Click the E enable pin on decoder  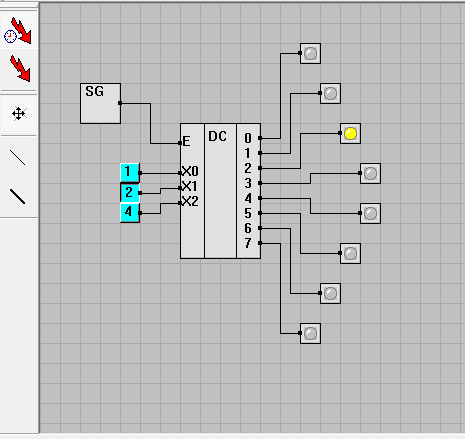tap(180, 143)
